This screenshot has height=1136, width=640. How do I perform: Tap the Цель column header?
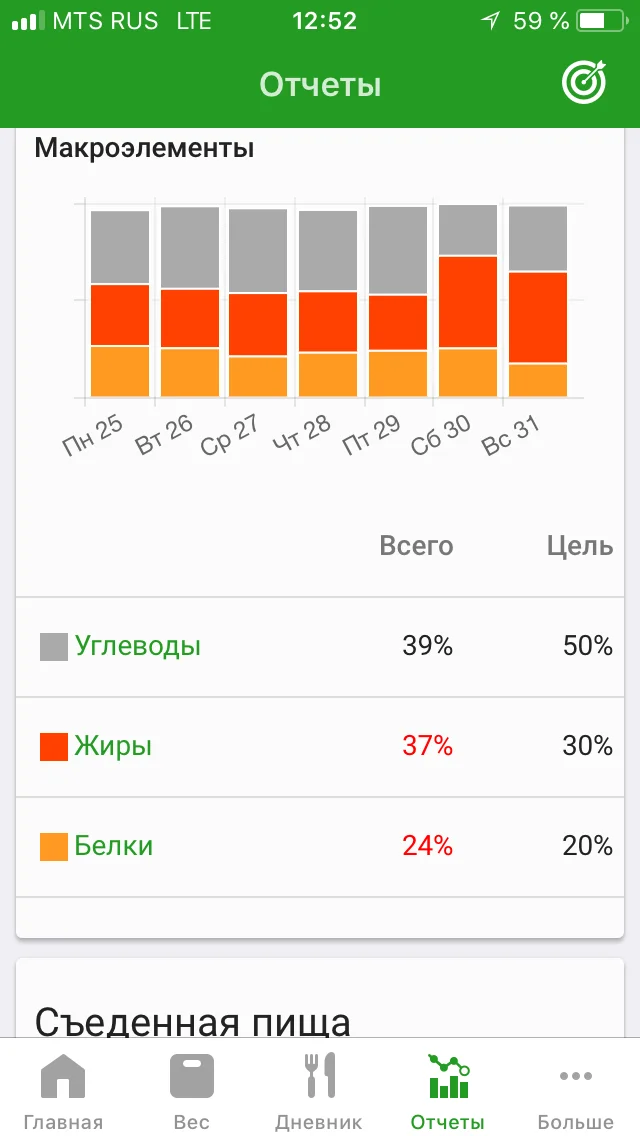[580, 546]
